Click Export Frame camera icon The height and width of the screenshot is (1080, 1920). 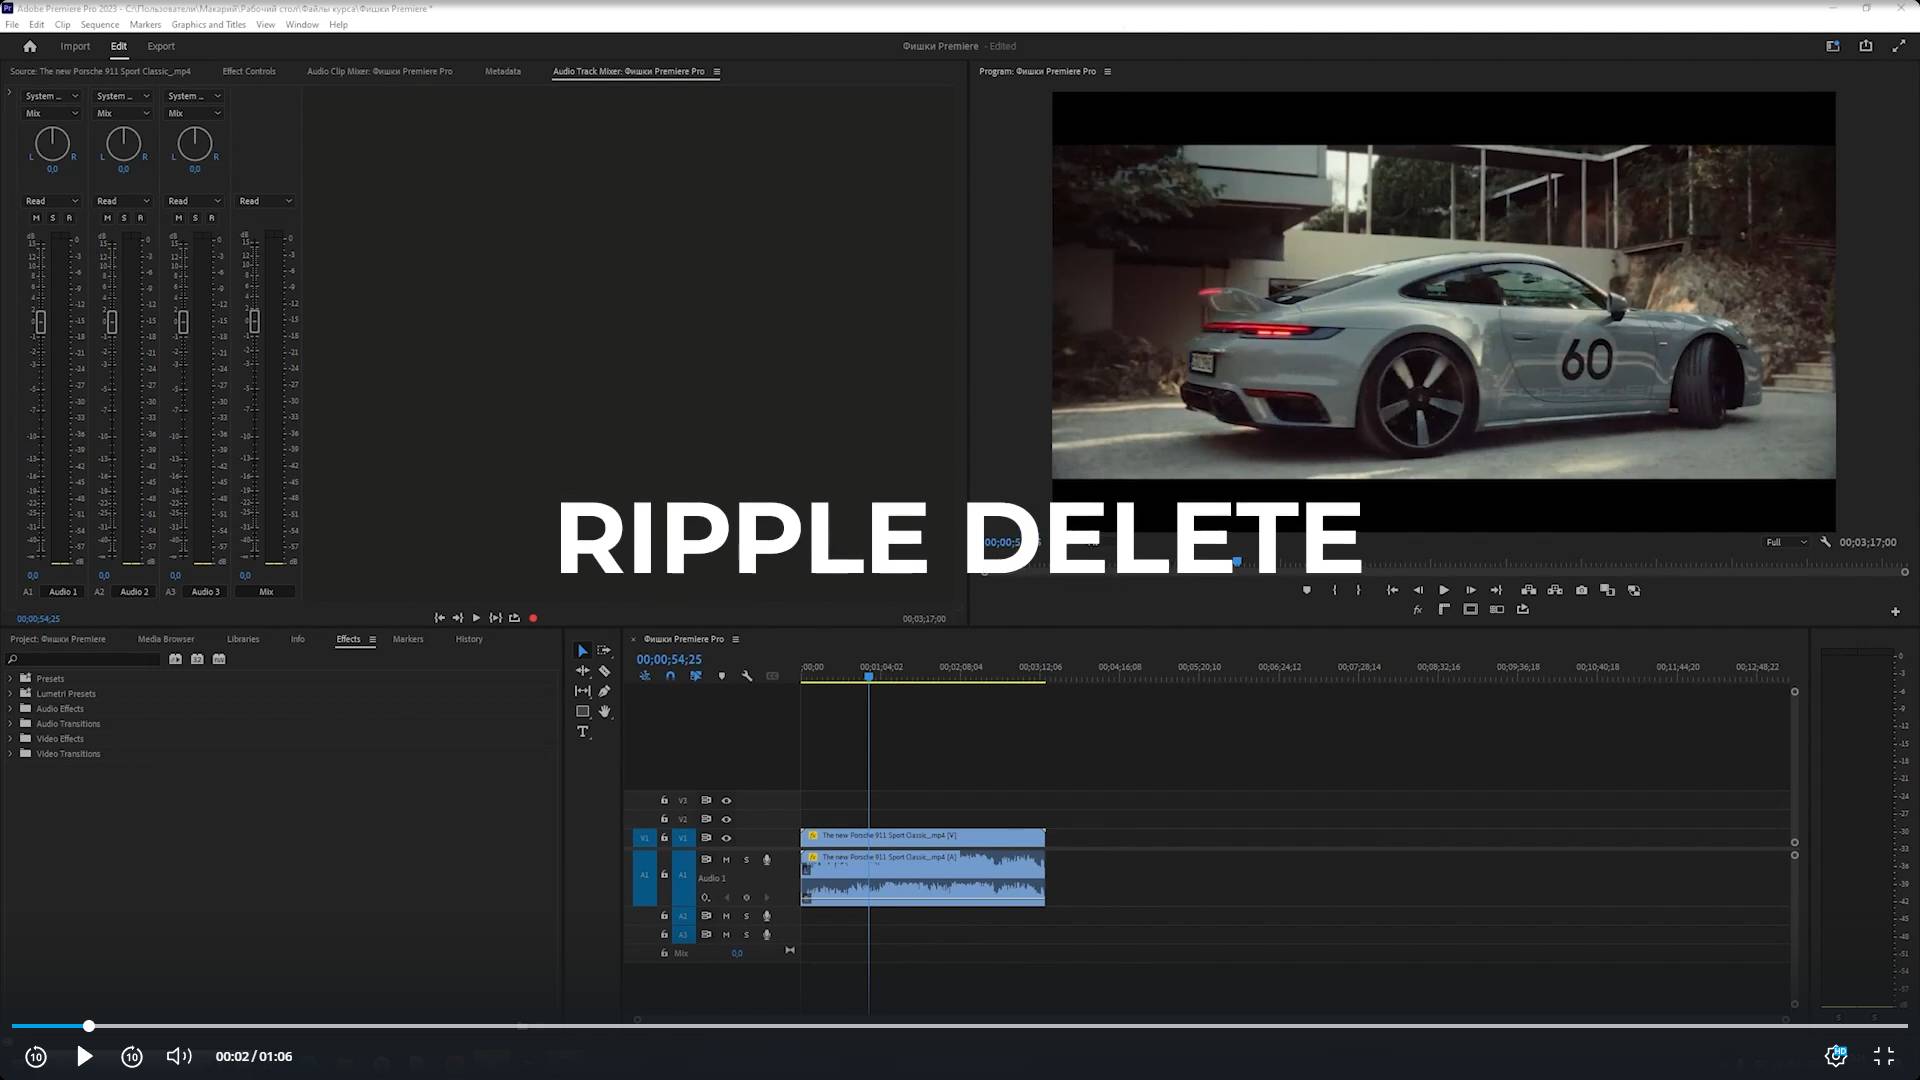[x=1581, y=590]
